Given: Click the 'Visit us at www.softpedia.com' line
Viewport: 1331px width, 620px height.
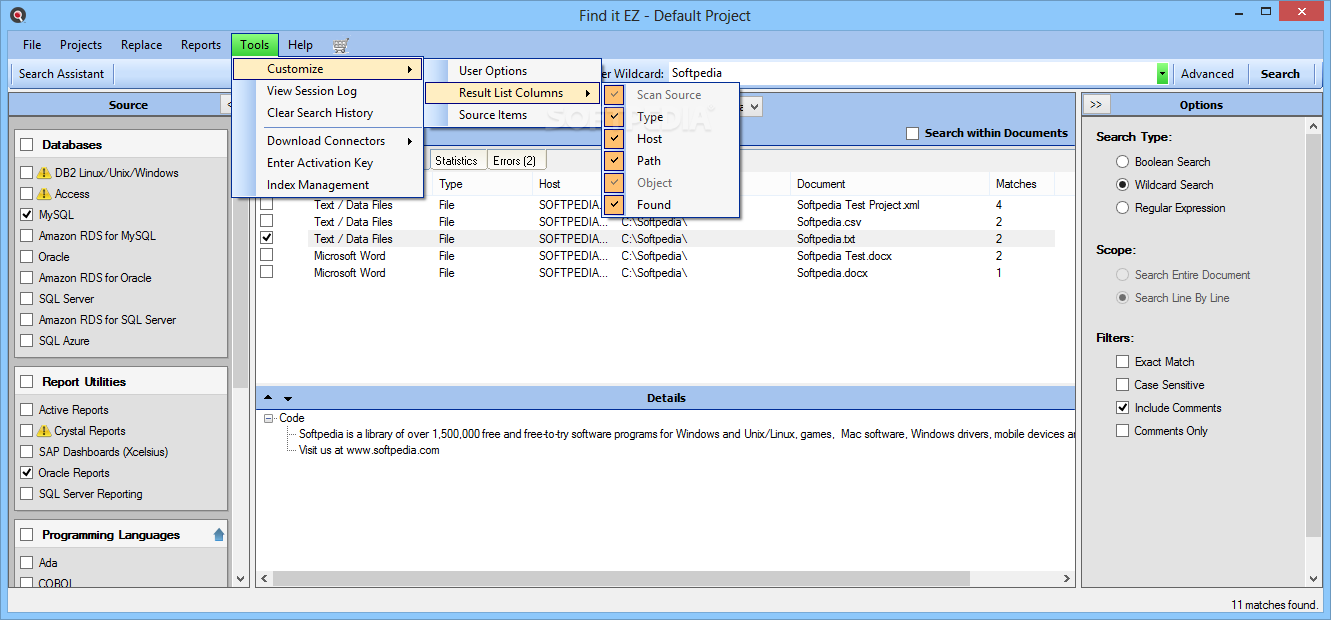Looking at the screenshot, I should coord(369,450).
